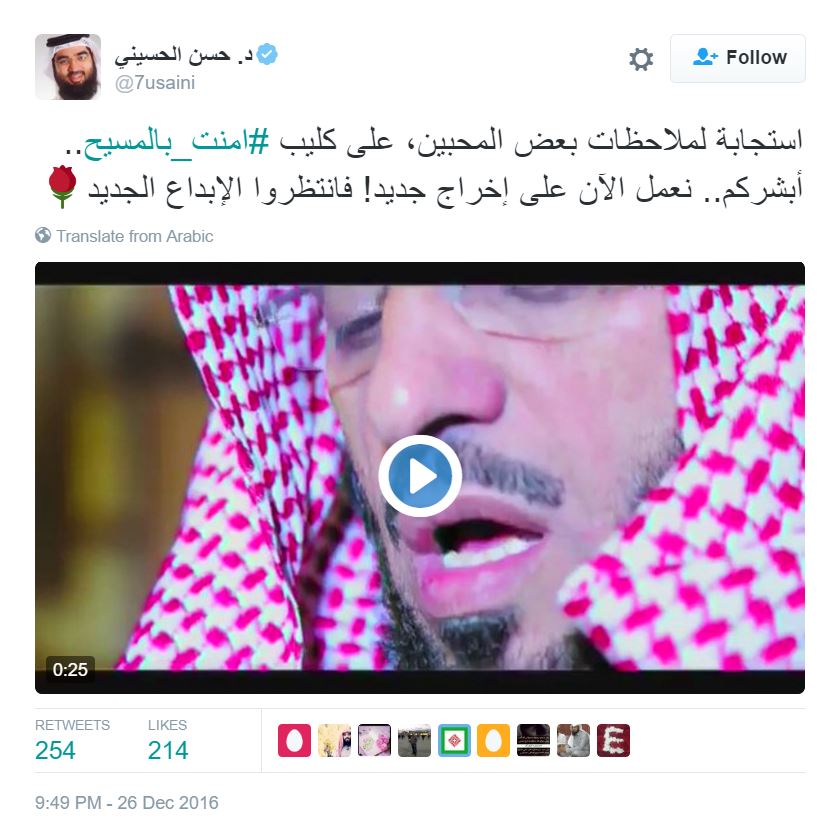Translate the tweet from Arabic

135,236
